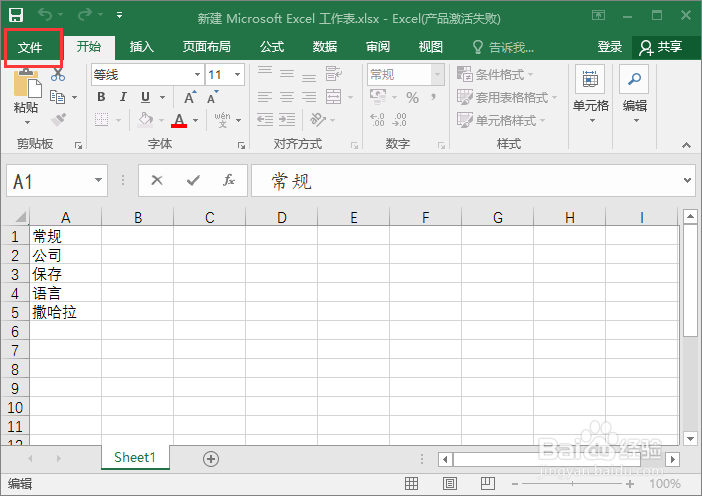Toggle Center alignment icon

tap(287, 97)
